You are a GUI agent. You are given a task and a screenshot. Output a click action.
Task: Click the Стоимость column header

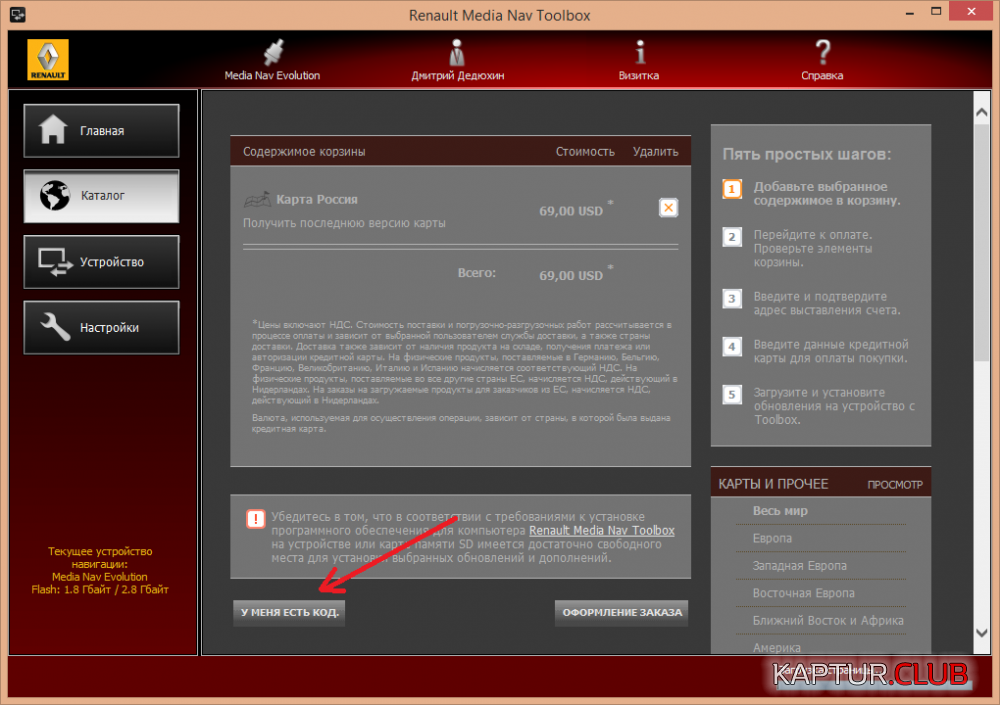click(x=585, y=152)
